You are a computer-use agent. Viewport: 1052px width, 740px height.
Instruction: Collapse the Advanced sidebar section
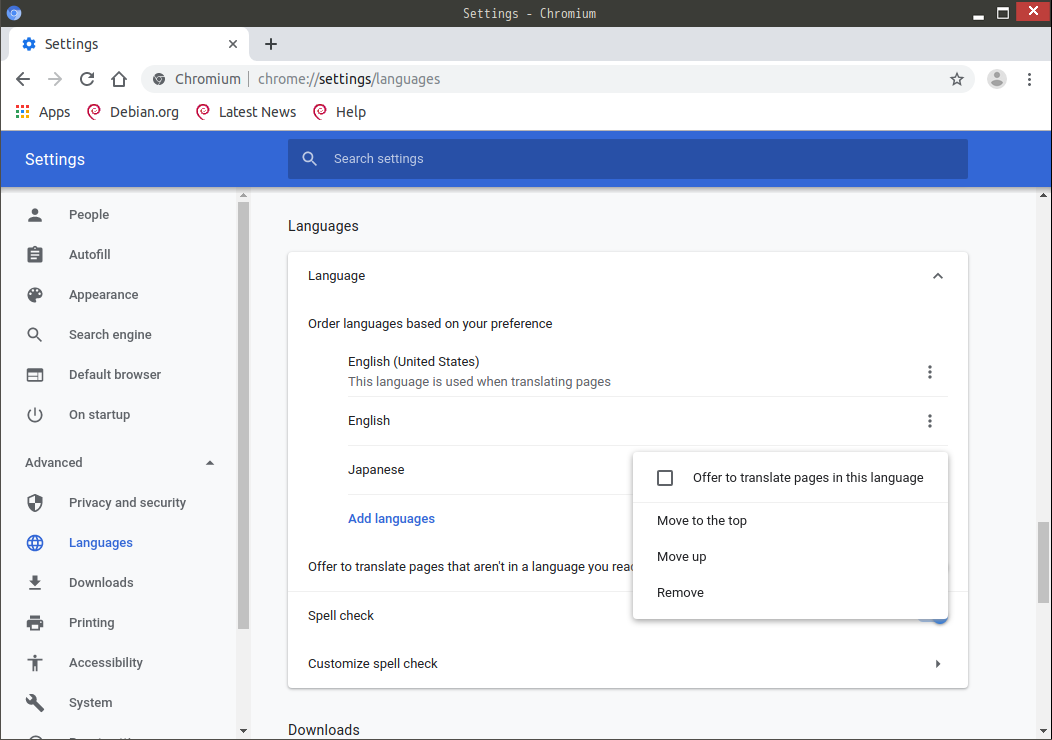pyautogui.click(x=210, y=463)
